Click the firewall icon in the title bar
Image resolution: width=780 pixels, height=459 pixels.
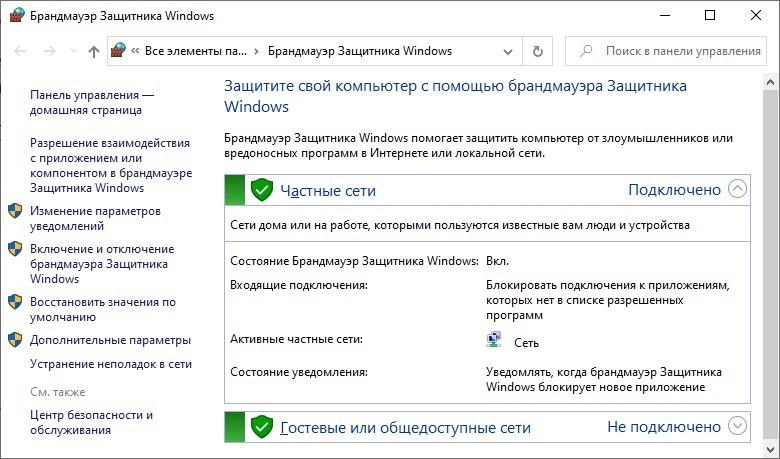pyautogui.click(x=16, y=15)
